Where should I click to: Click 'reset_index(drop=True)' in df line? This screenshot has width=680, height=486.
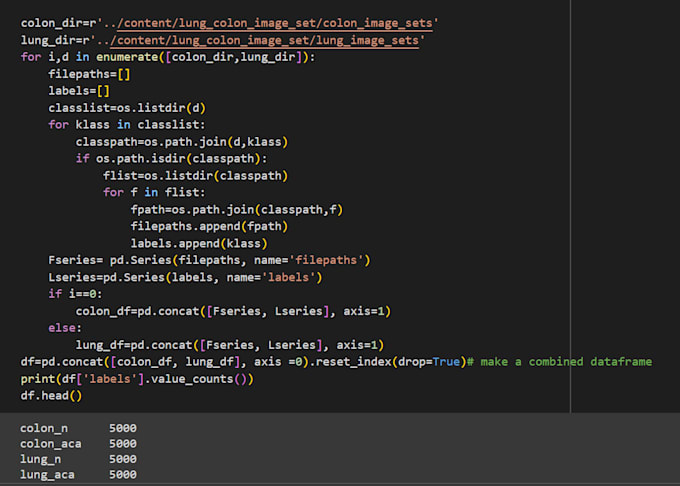tap(391, 362)
